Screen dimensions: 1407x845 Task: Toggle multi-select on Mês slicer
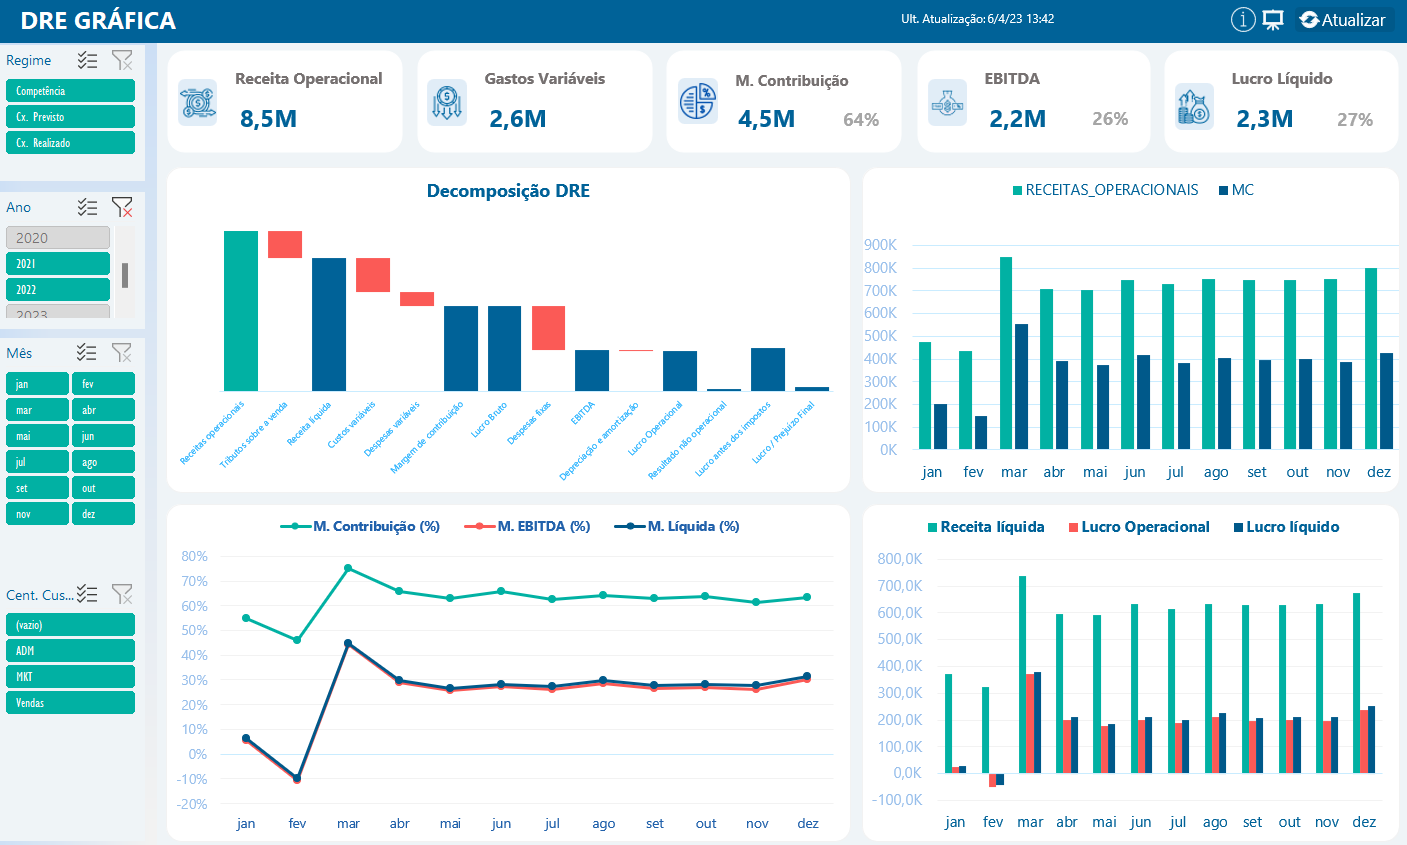88,353
